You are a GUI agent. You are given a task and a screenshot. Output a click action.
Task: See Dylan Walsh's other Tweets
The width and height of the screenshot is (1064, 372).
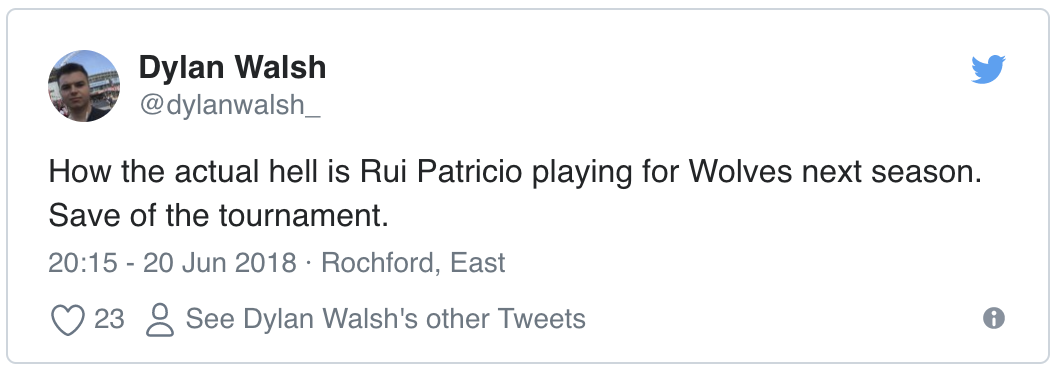[x=385, y=318]
